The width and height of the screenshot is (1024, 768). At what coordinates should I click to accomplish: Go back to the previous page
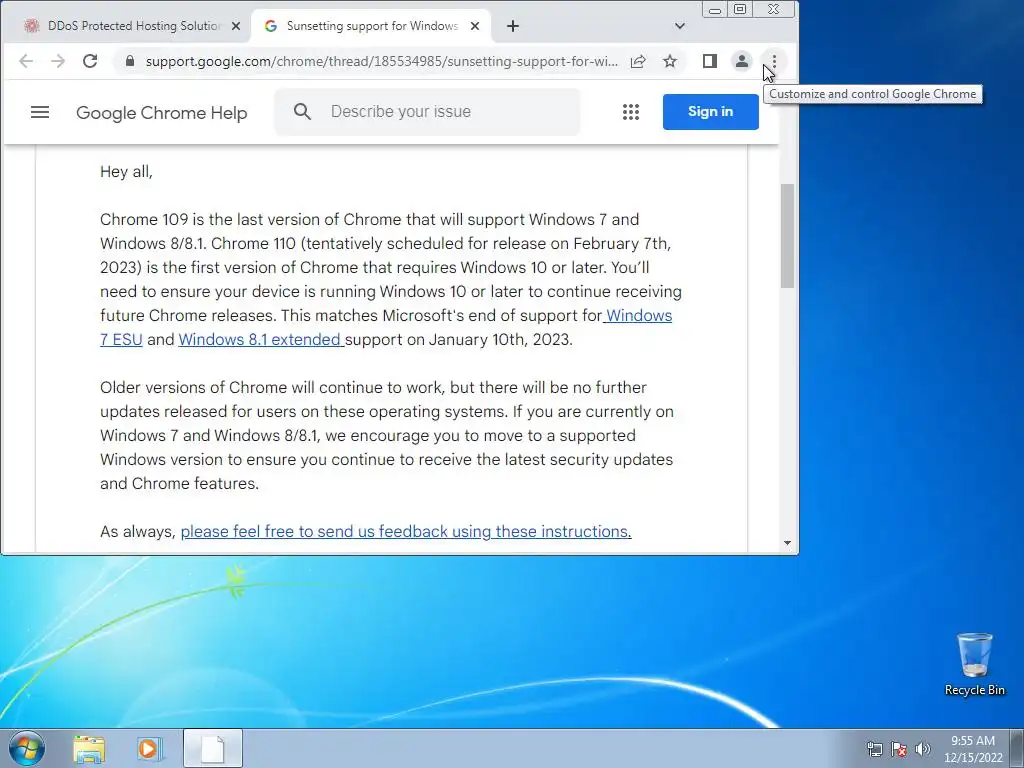[26, 61]
